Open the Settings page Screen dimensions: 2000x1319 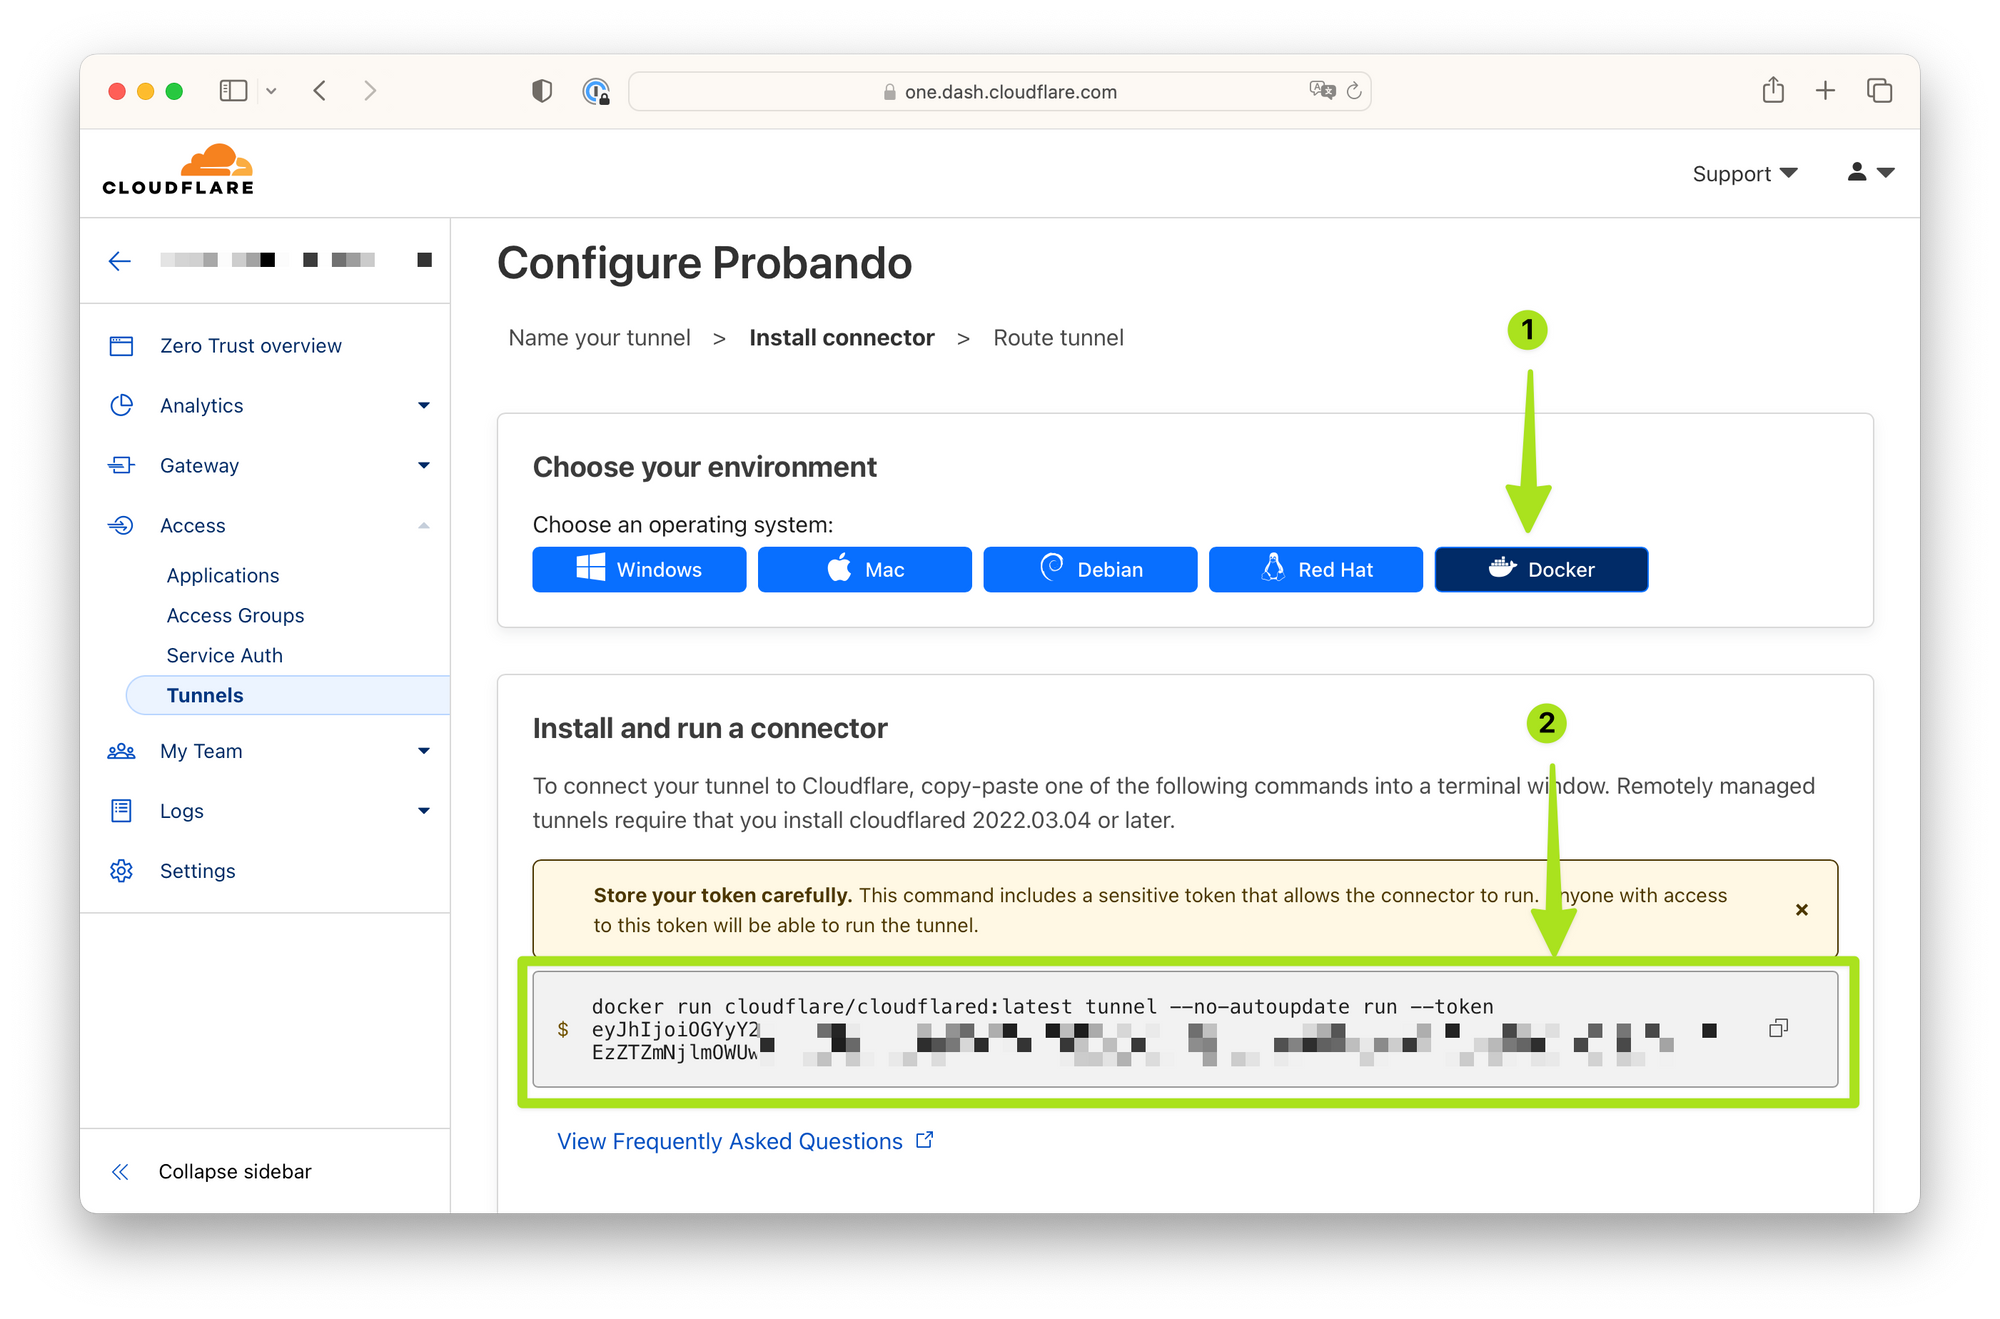(198, 871)
